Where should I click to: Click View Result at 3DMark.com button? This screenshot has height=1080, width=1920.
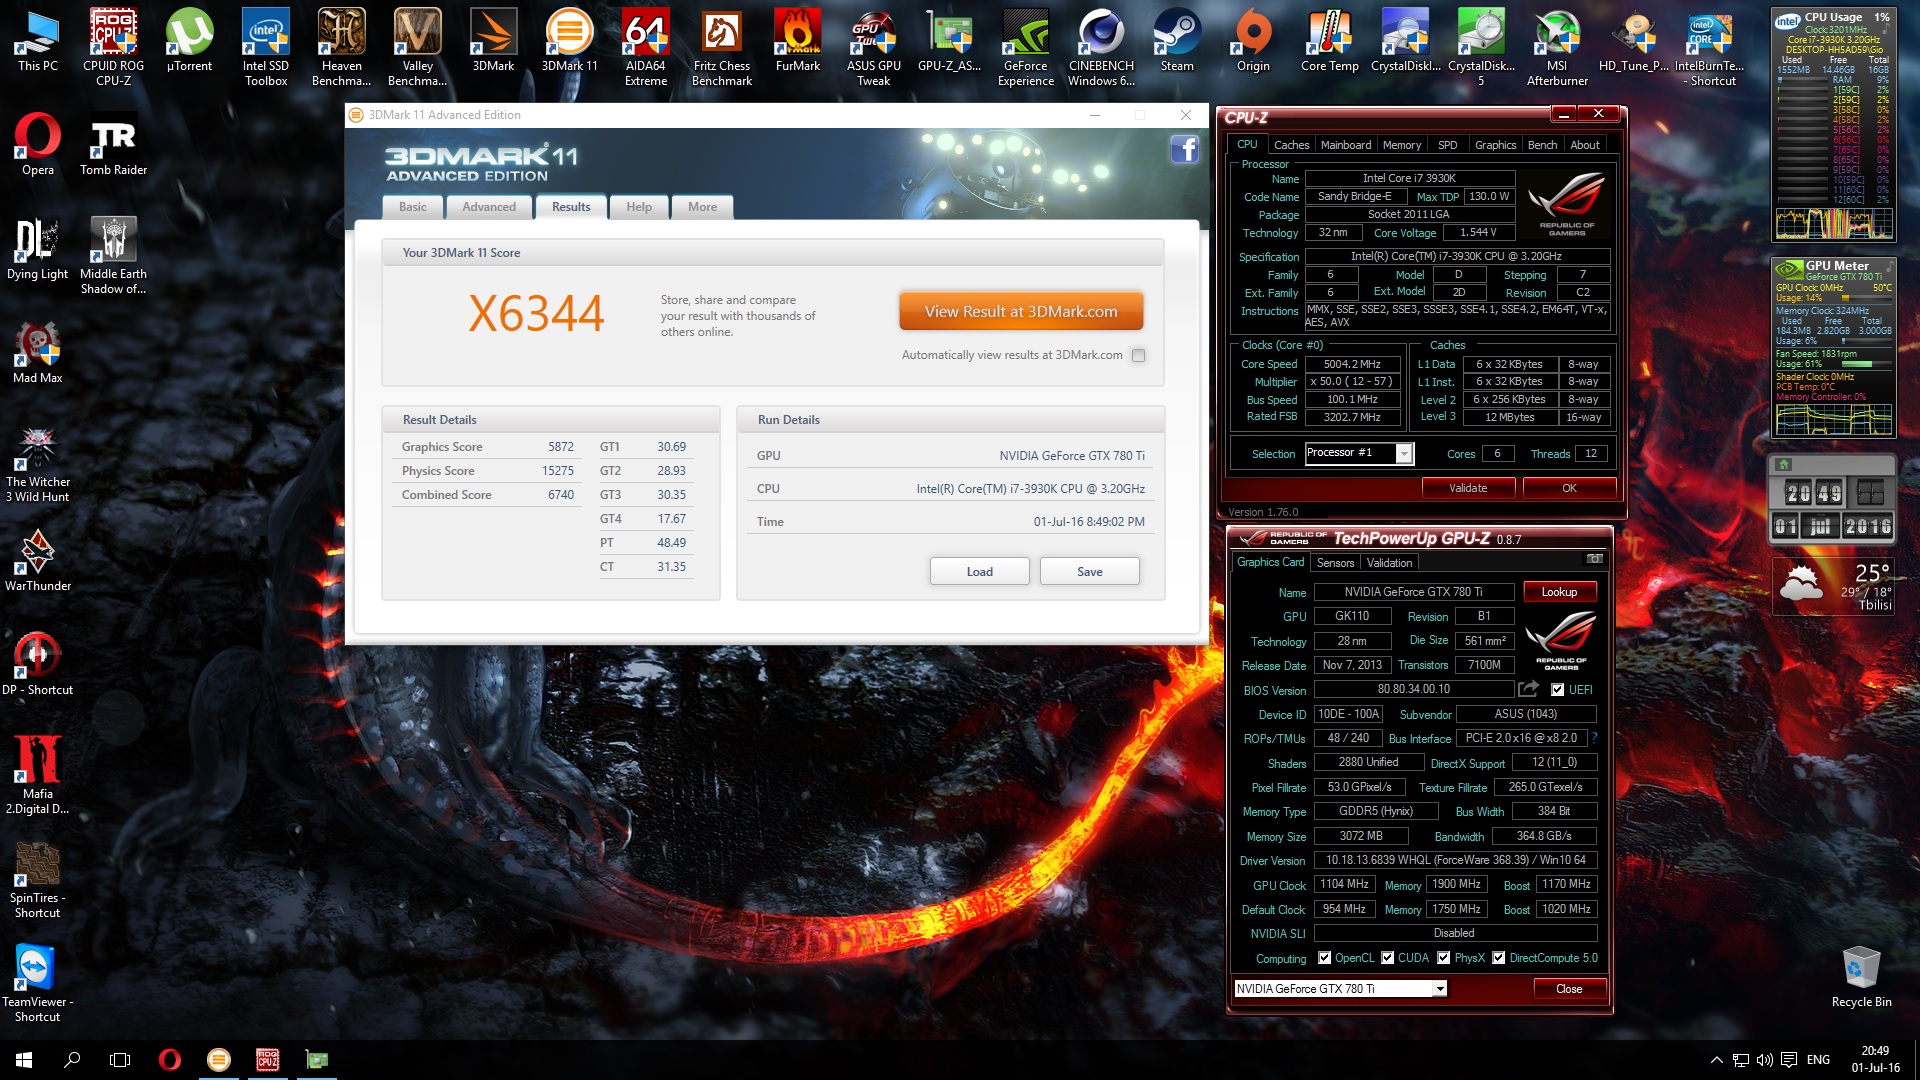pos(1020,312)
